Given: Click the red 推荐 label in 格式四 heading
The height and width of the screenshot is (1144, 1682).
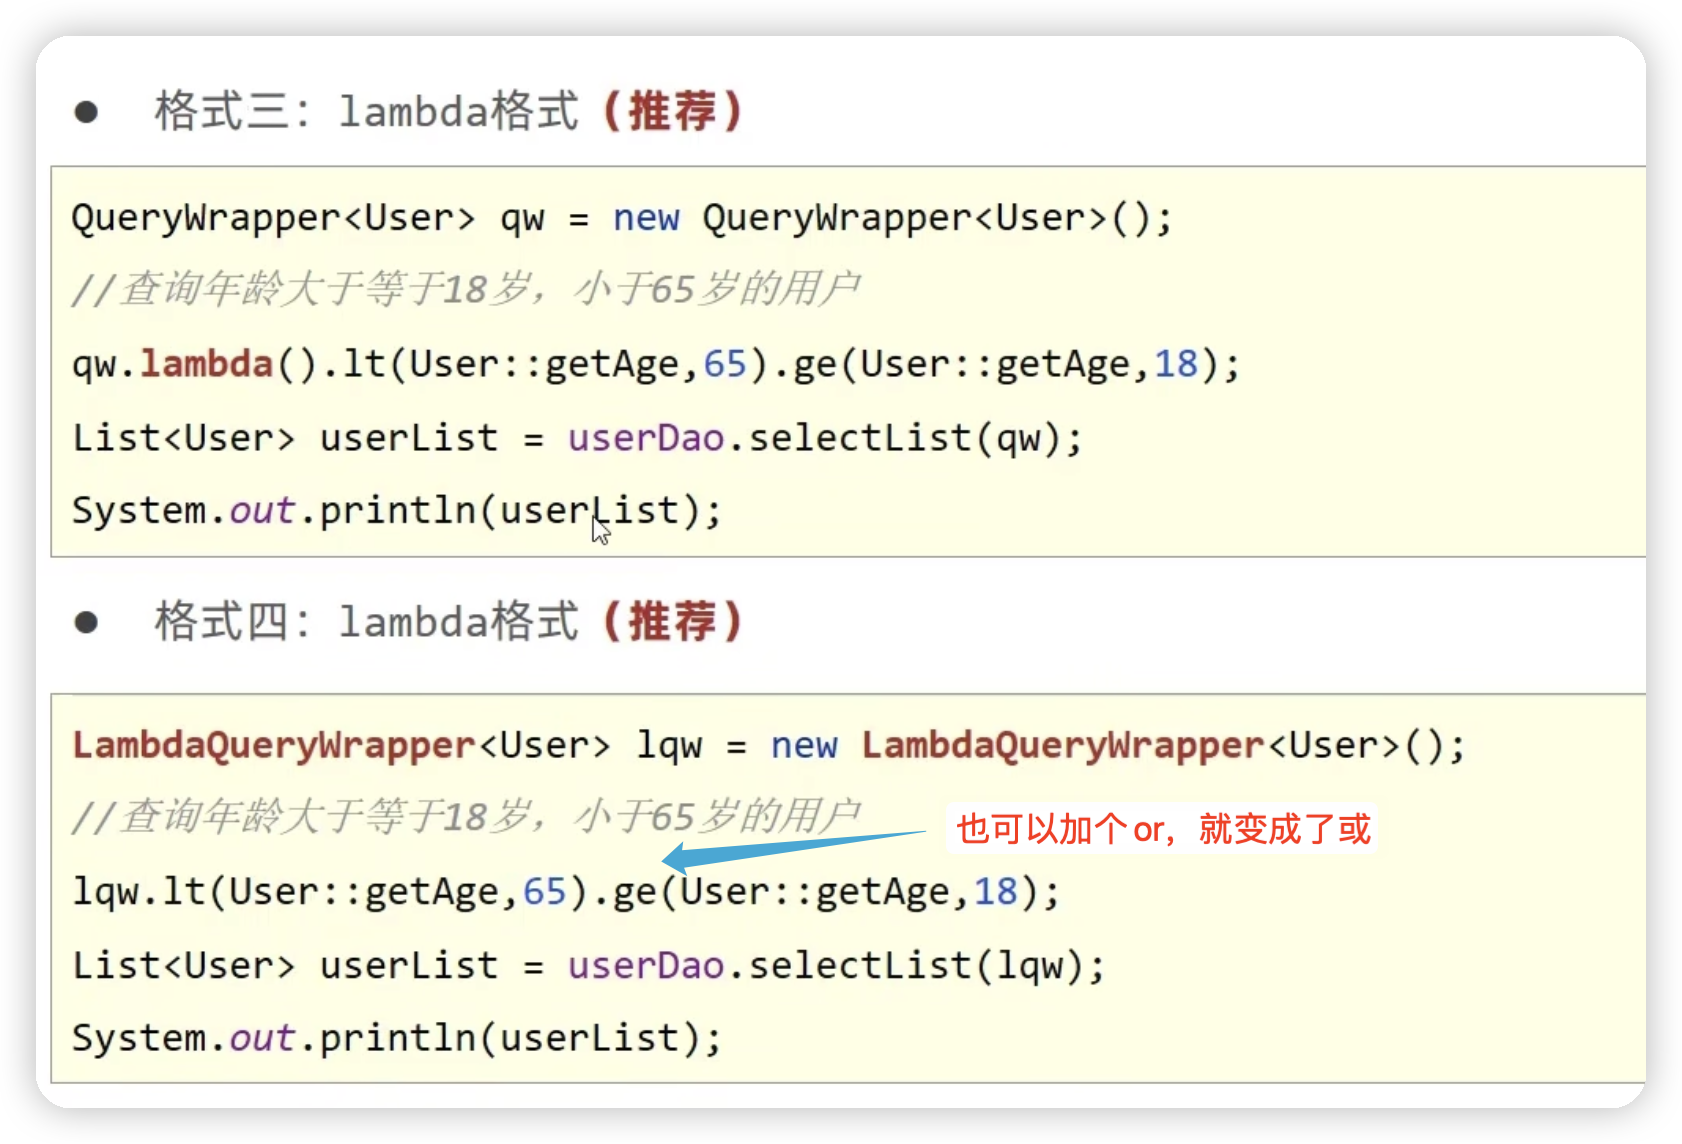Looking at the screenshot, I should tap(672, 621).
